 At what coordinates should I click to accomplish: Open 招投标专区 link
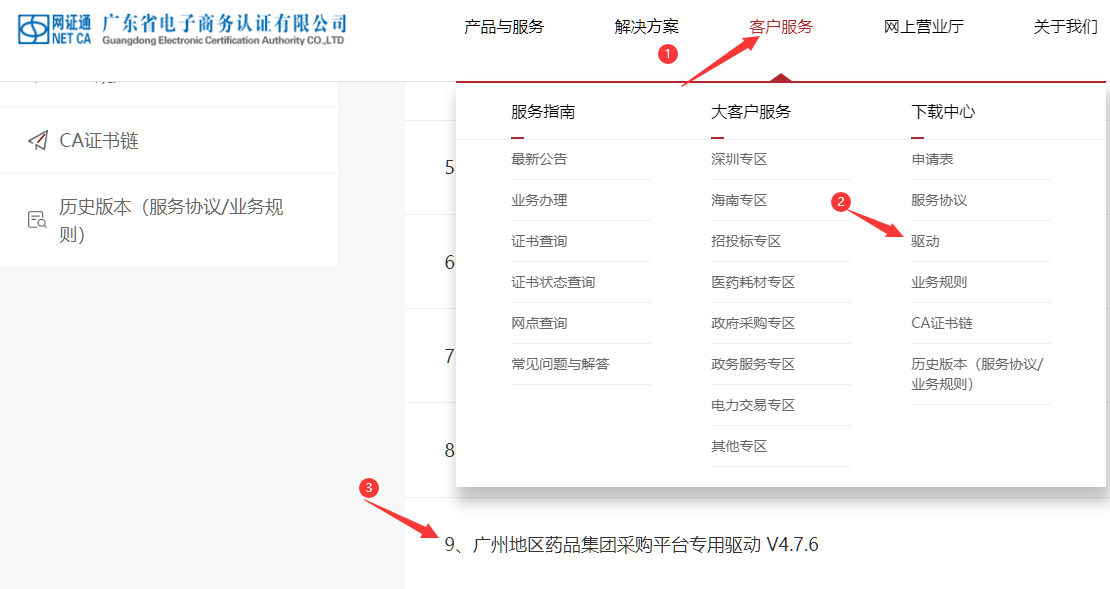click(x=746, y=241)
